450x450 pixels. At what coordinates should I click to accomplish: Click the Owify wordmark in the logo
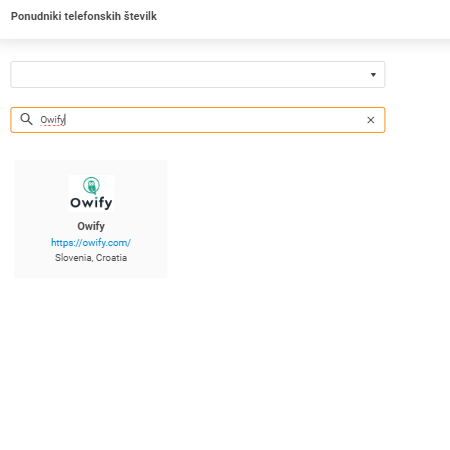[91, 203]
